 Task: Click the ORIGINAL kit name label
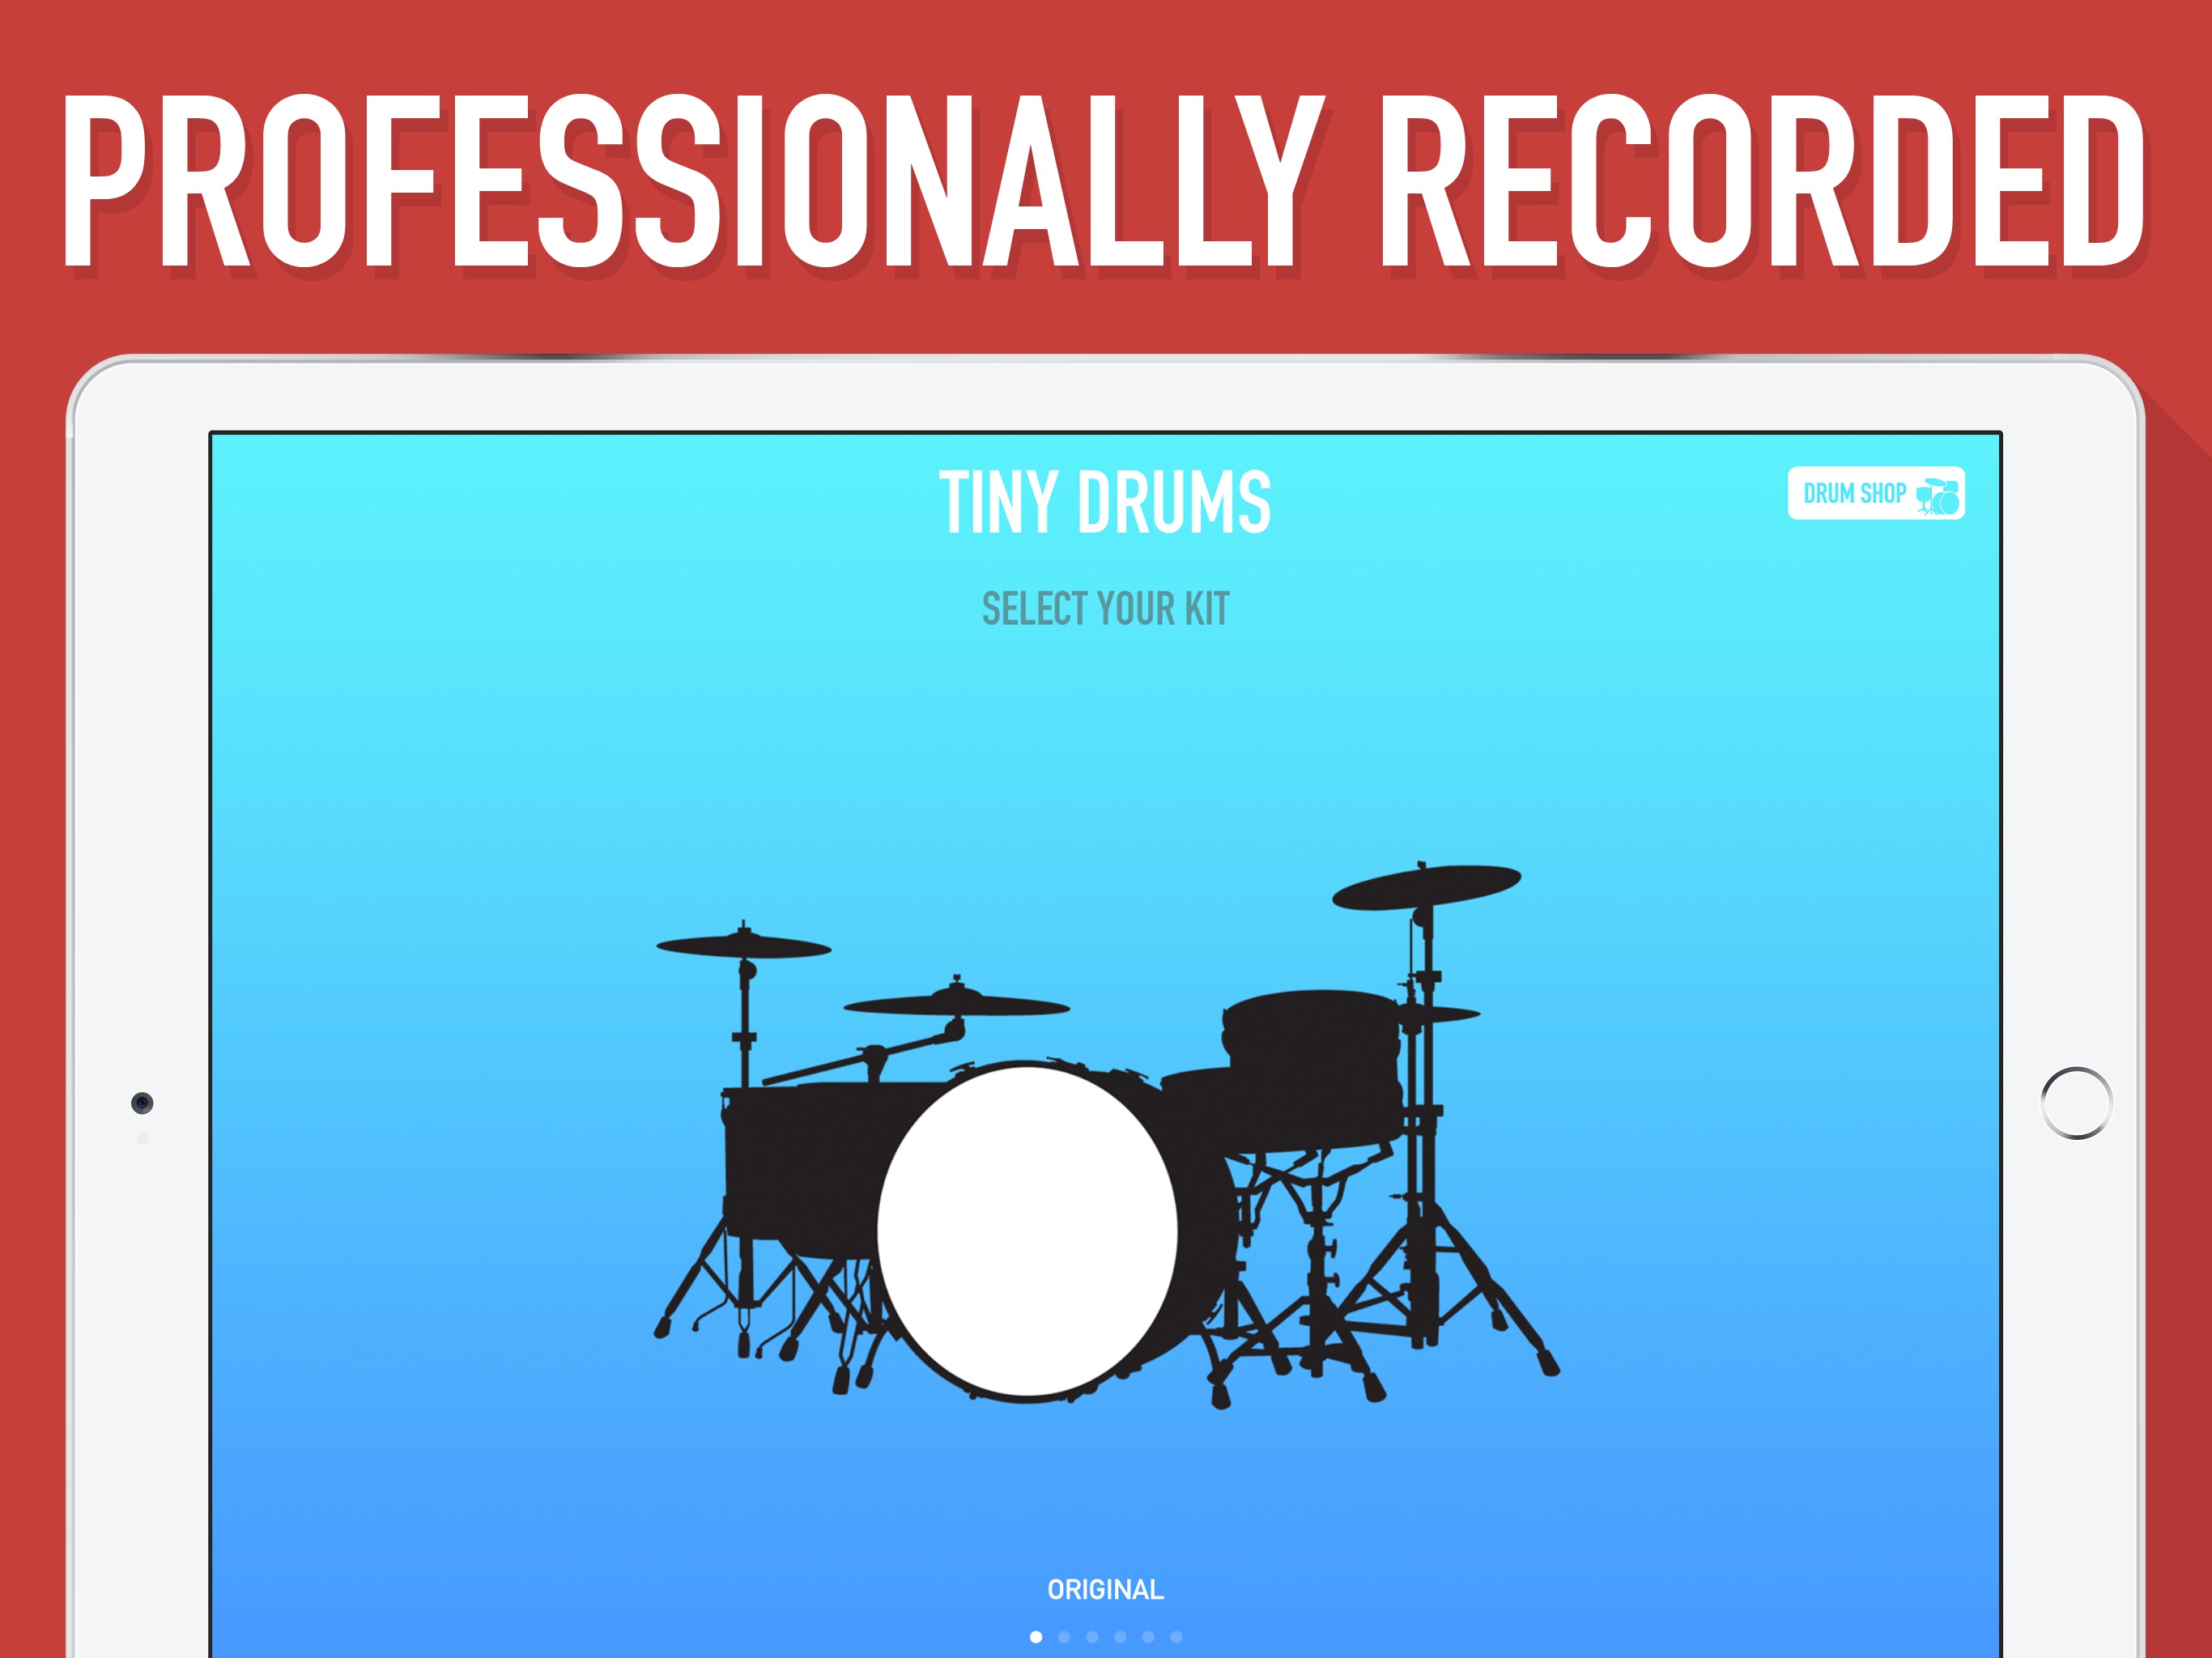pyautogui.click(x=1105, y=1589)
